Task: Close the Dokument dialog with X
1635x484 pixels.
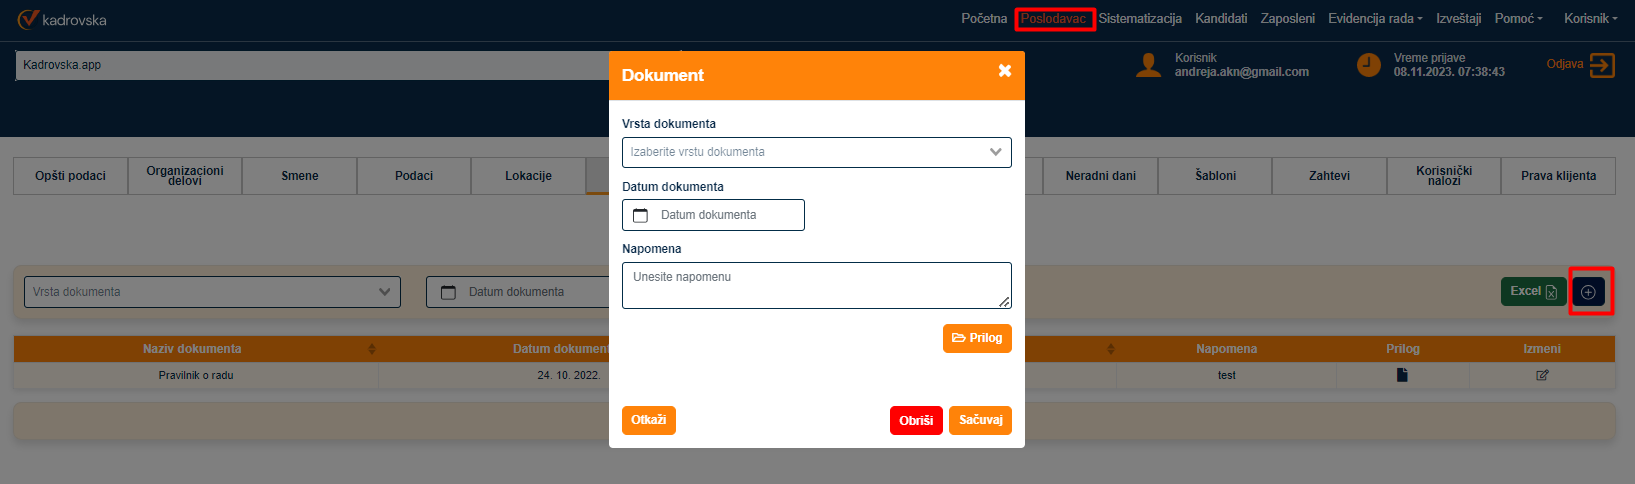Action: click(x=1004, y=71)
